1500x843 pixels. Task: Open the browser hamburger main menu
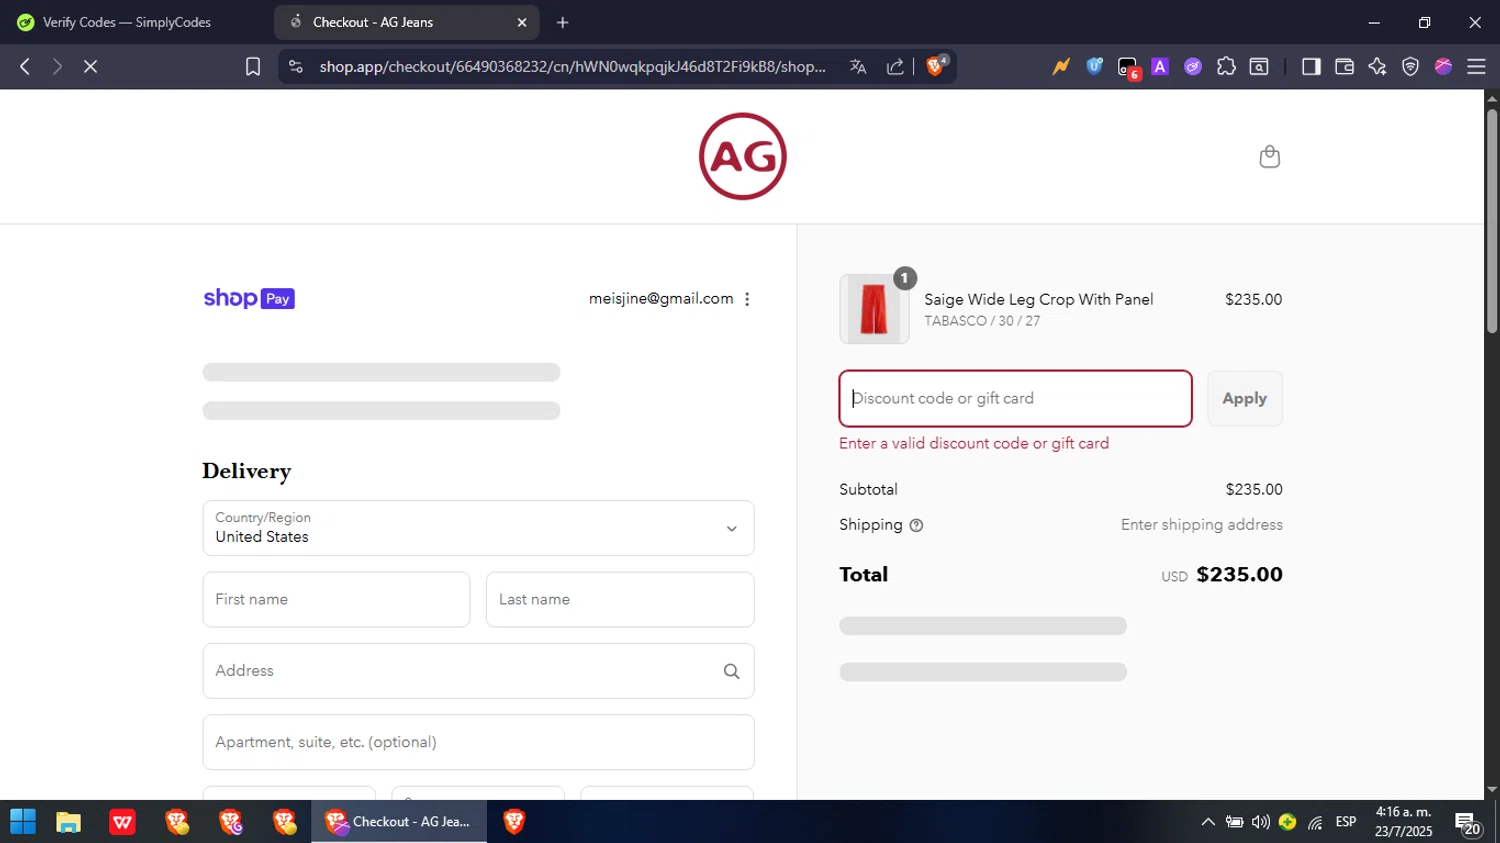tap(1476, 66)
